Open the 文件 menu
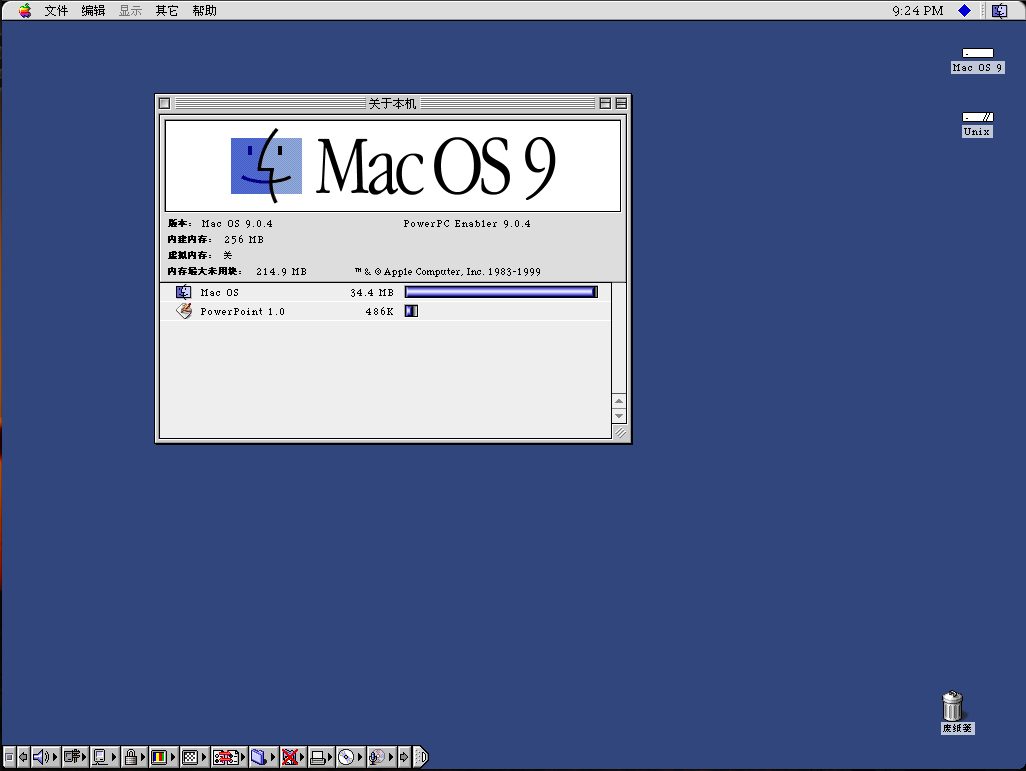1026x771 pixels. tap(56, 10)
